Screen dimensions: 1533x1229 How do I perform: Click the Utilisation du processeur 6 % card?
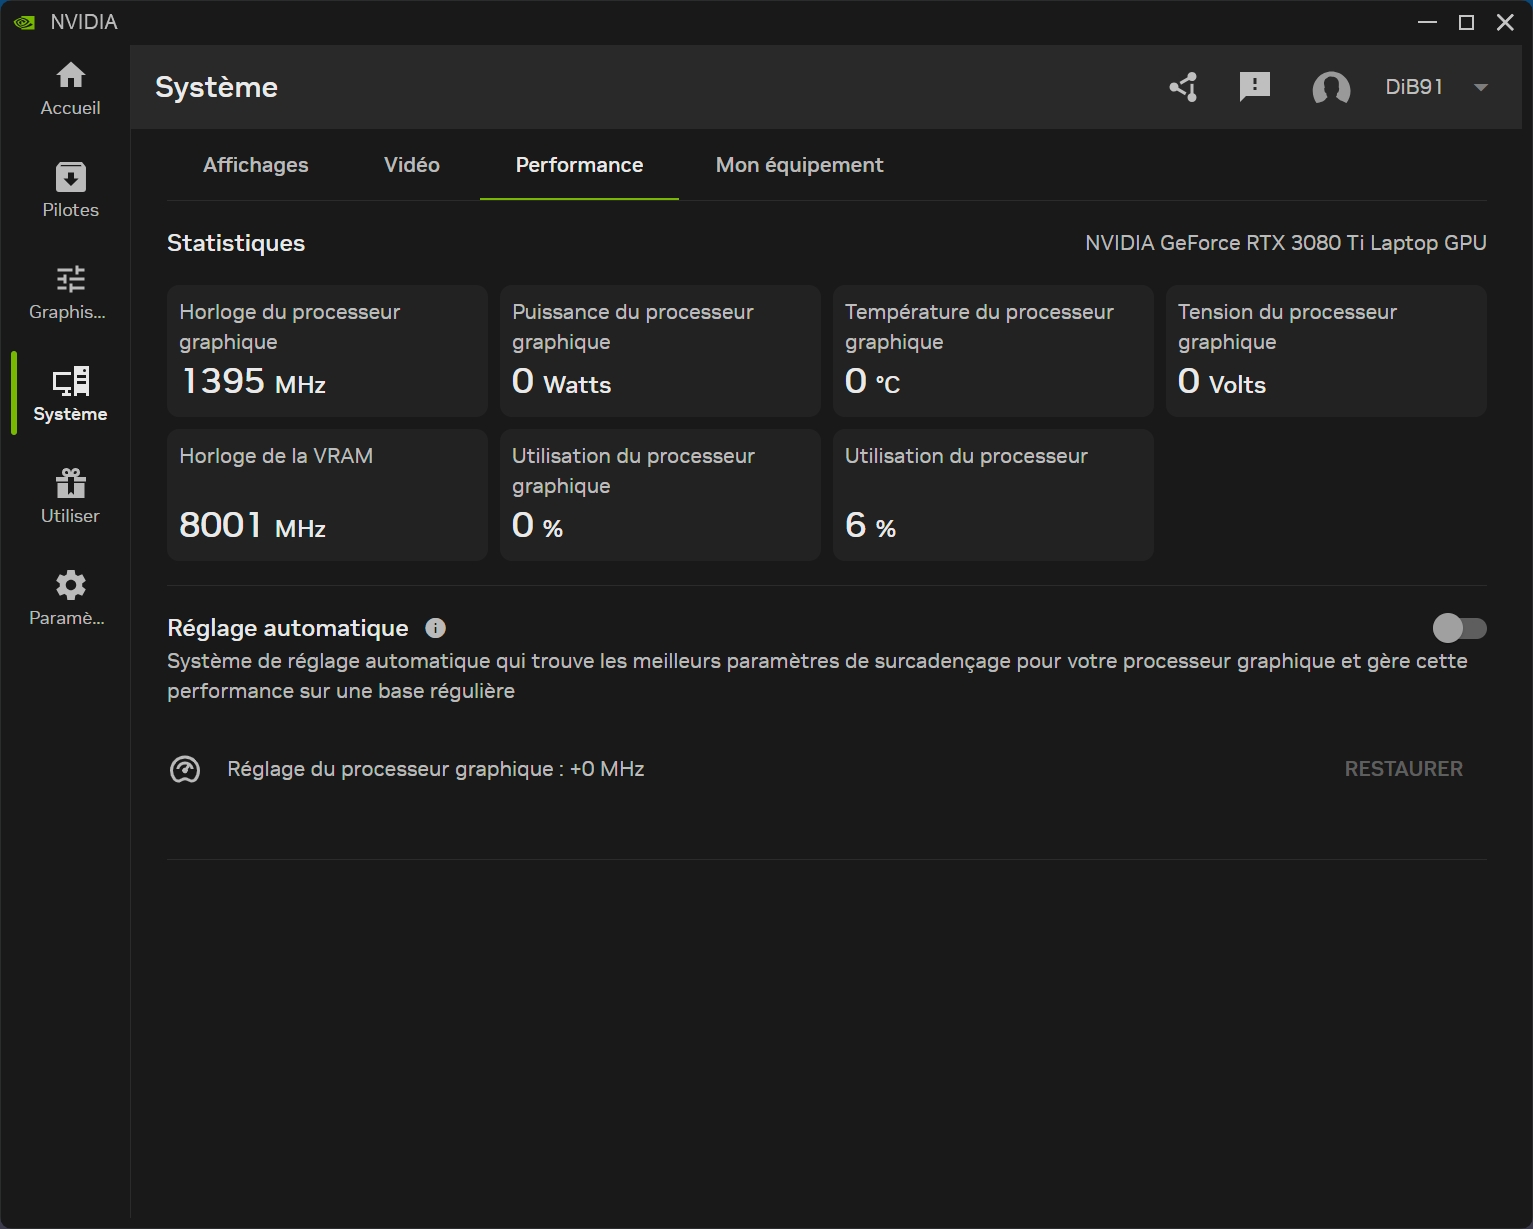tap(993, 495)
